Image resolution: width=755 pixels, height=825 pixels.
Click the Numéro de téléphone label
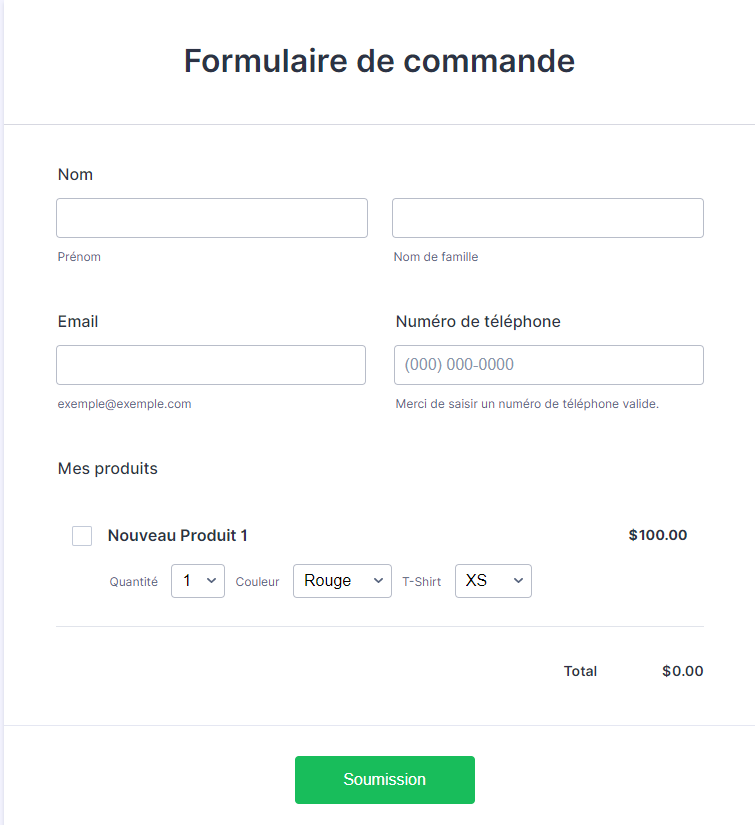tap(478, 322)
